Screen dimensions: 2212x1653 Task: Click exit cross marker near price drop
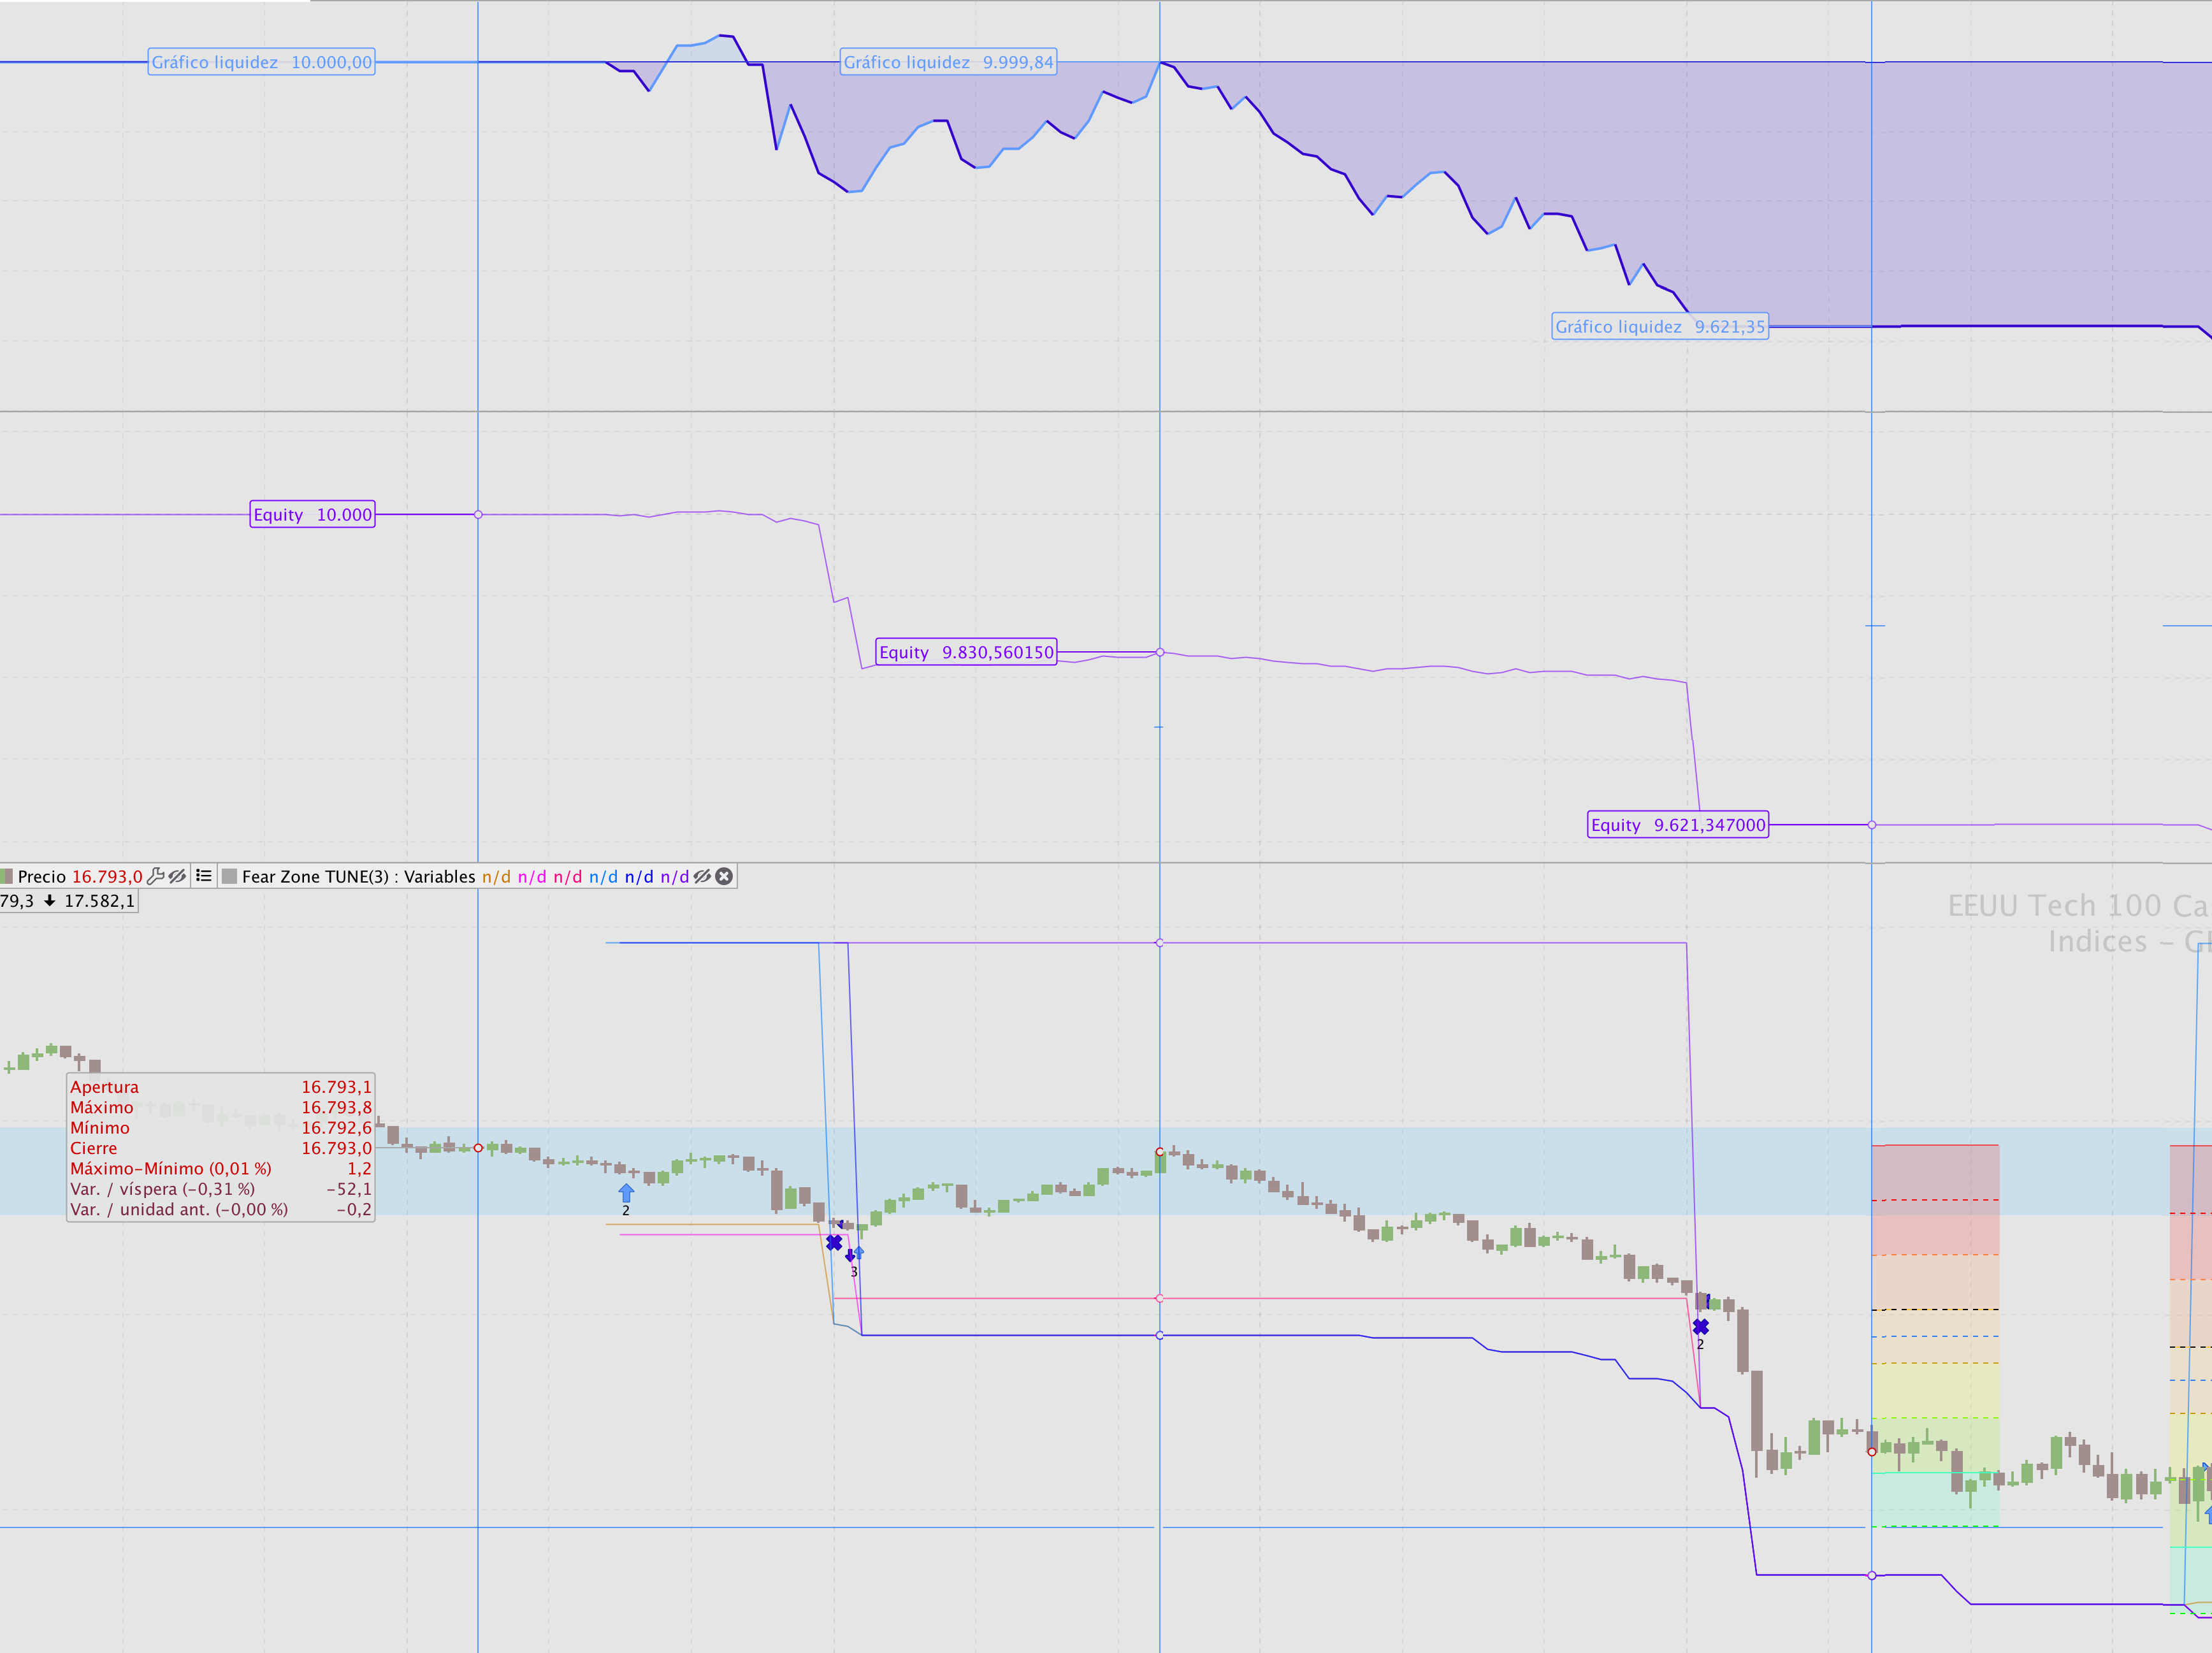tap(1701, 1327)
